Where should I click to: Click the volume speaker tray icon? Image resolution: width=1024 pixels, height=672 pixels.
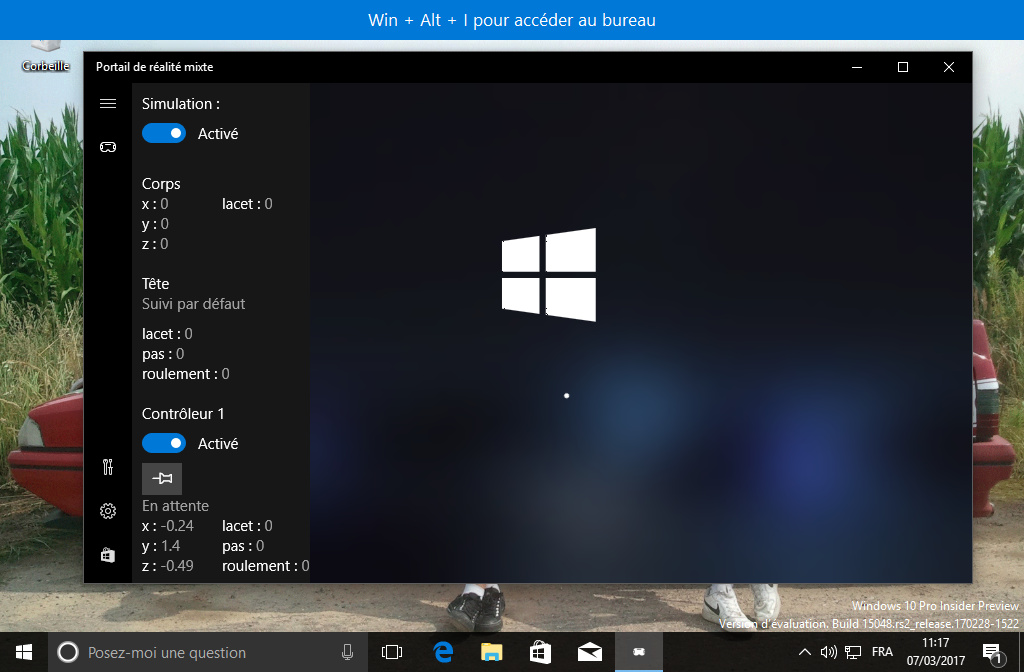click(829, 652)
